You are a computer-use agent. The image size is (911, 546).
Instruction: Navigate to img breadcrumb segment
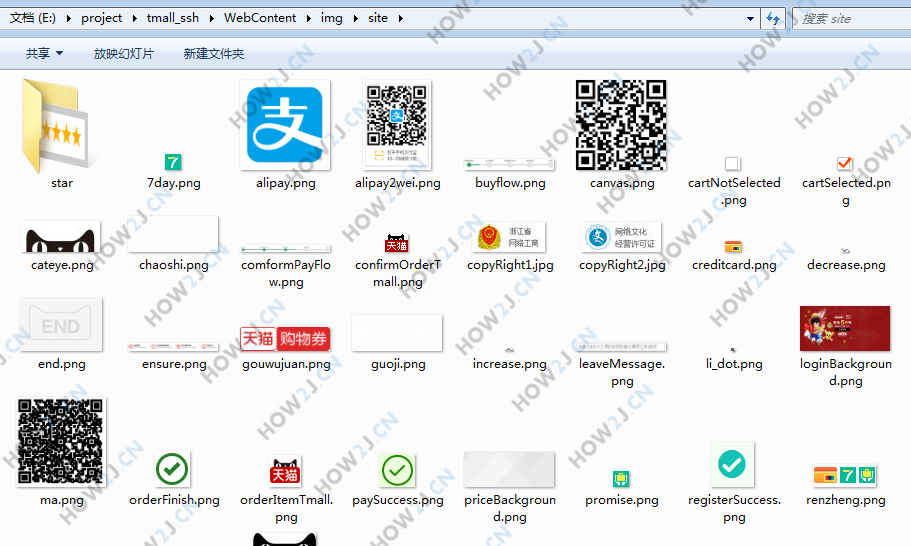pyautogui.click(x=332, y=18)
